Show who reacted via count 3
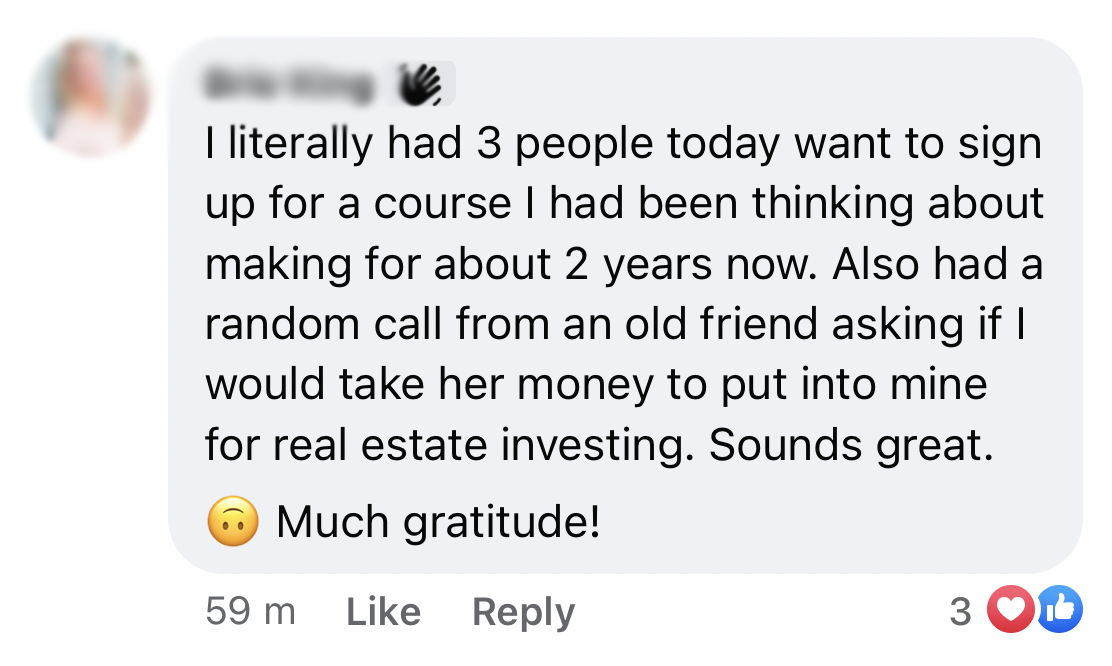This screenshot has height=666, width=1112. 960,611
